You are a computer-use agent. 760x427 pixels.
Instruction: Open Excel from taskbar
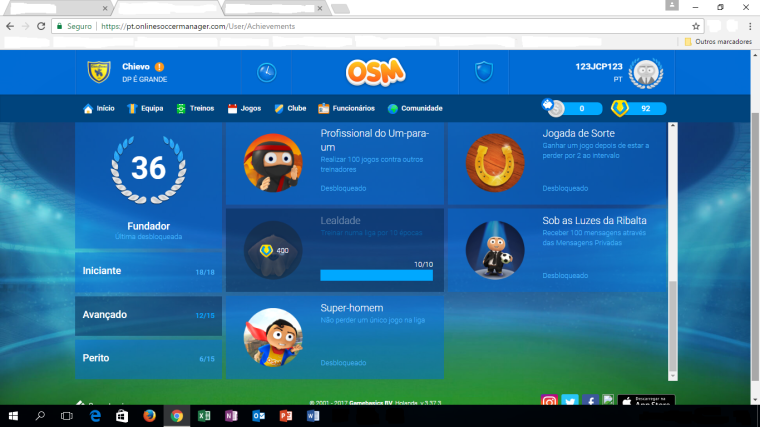[204, 416]
